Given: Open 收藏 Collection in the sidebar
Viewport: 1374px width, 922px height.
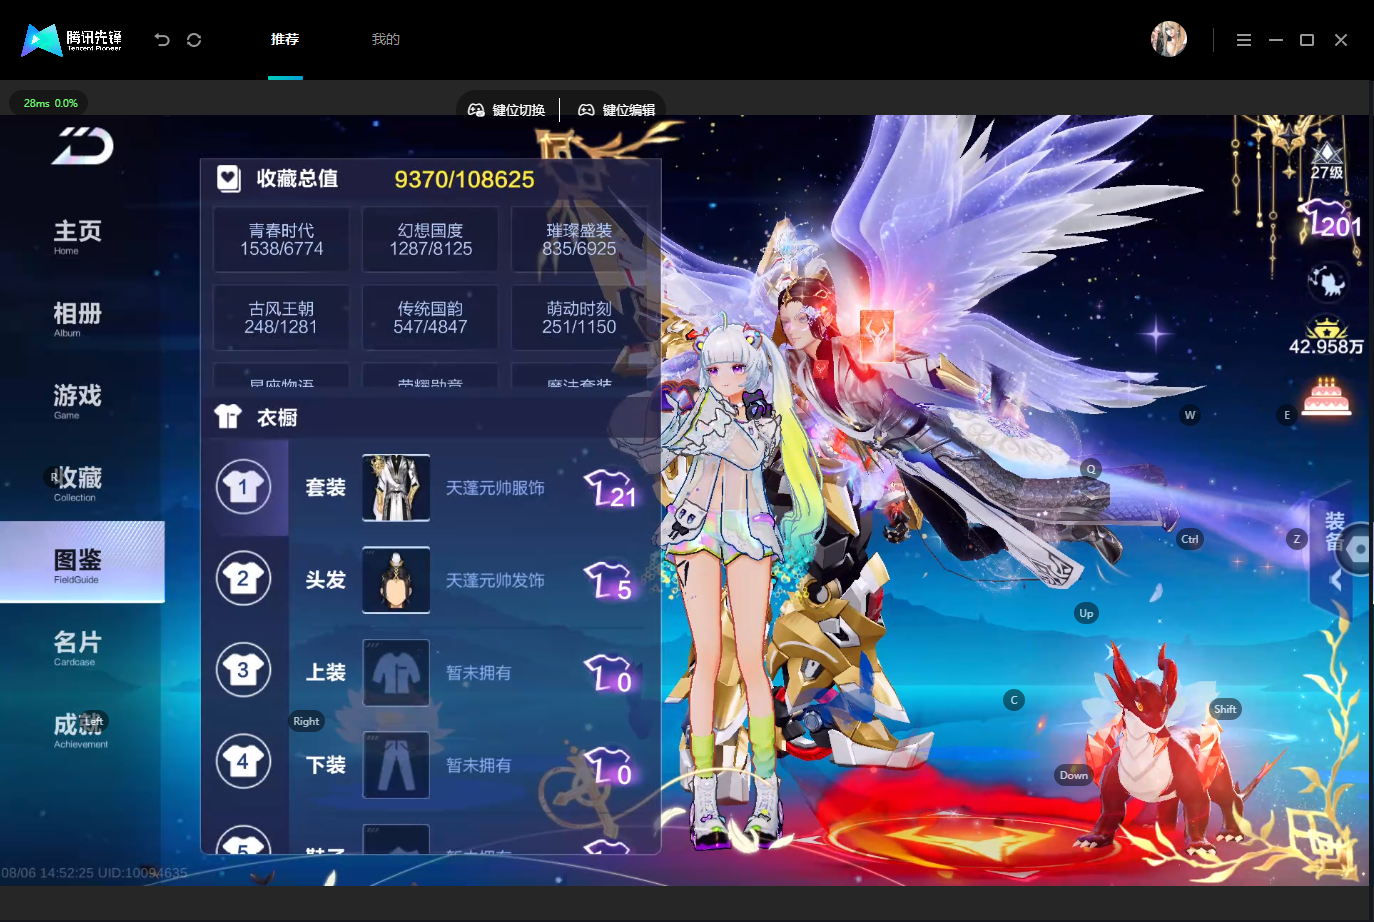Looking at the screenshot, I should (77, 483).
